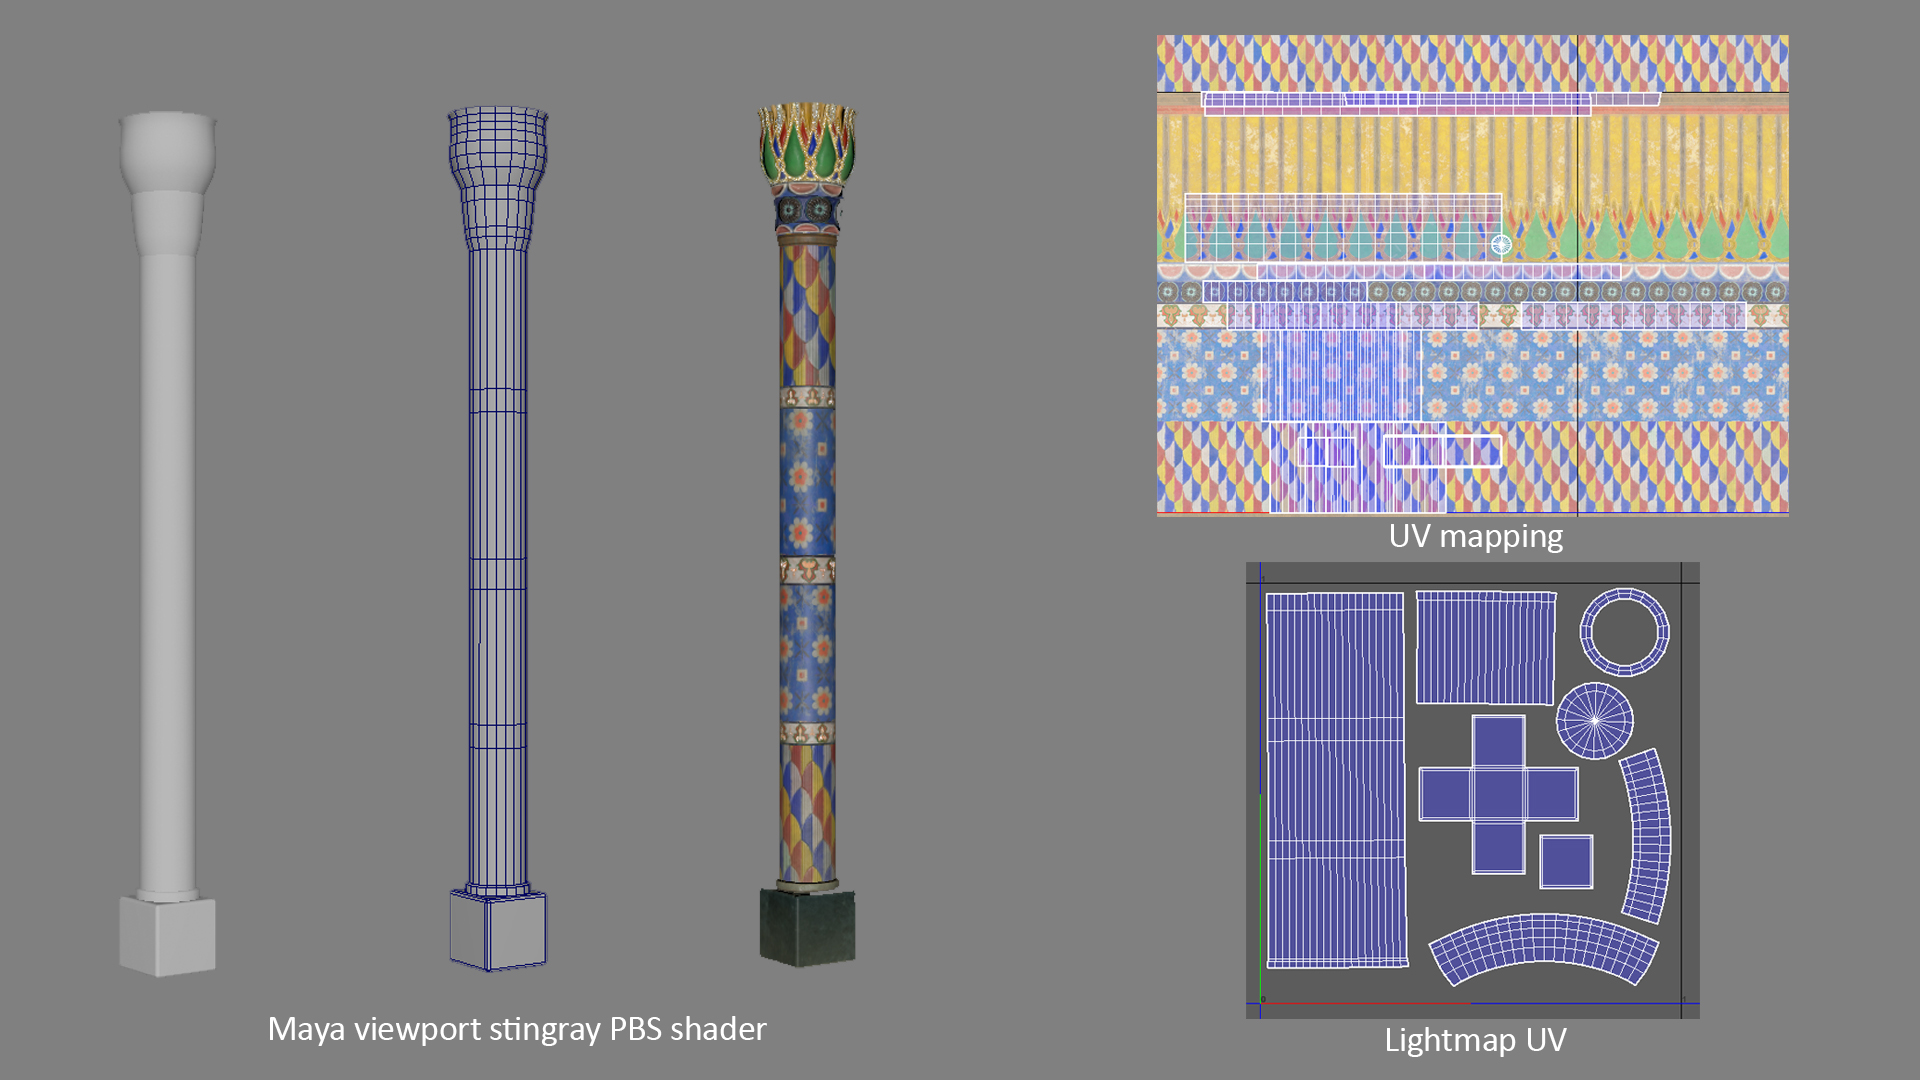Click the medium rectangular UV shell at top
This screenshot has width=1920, height=1080.
click(1485, 647)
